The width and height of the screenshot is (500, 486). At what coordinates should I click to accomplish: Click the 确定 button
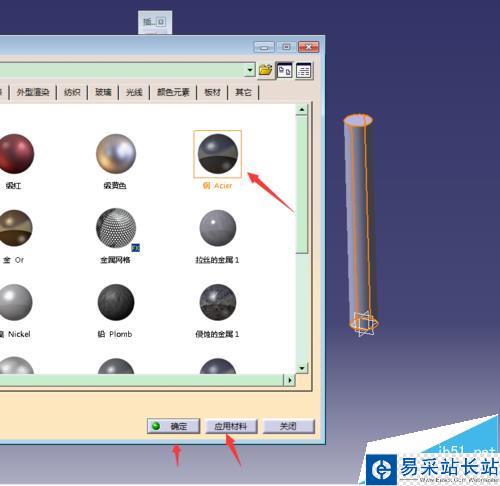(x=173, y=426)
